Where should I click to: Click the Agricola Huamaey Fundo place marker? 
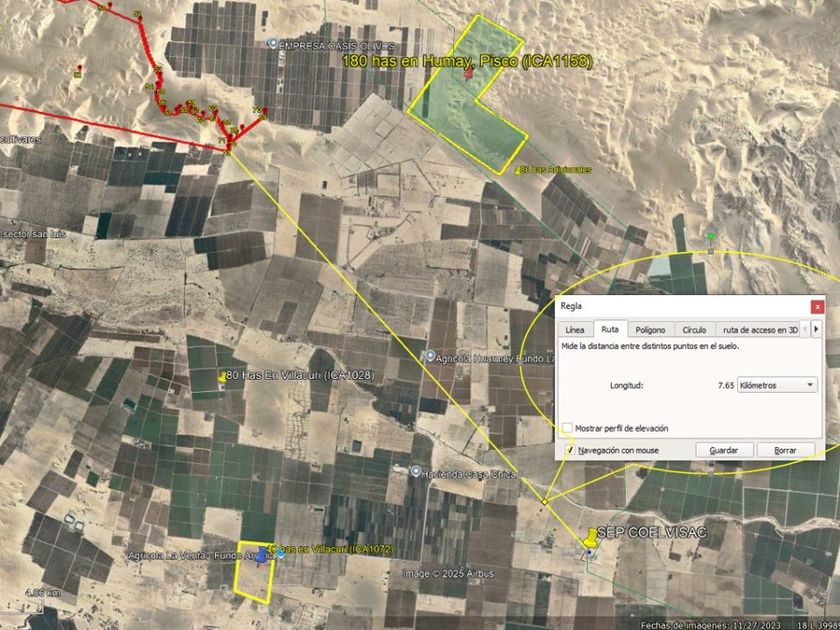coord(429,356)
